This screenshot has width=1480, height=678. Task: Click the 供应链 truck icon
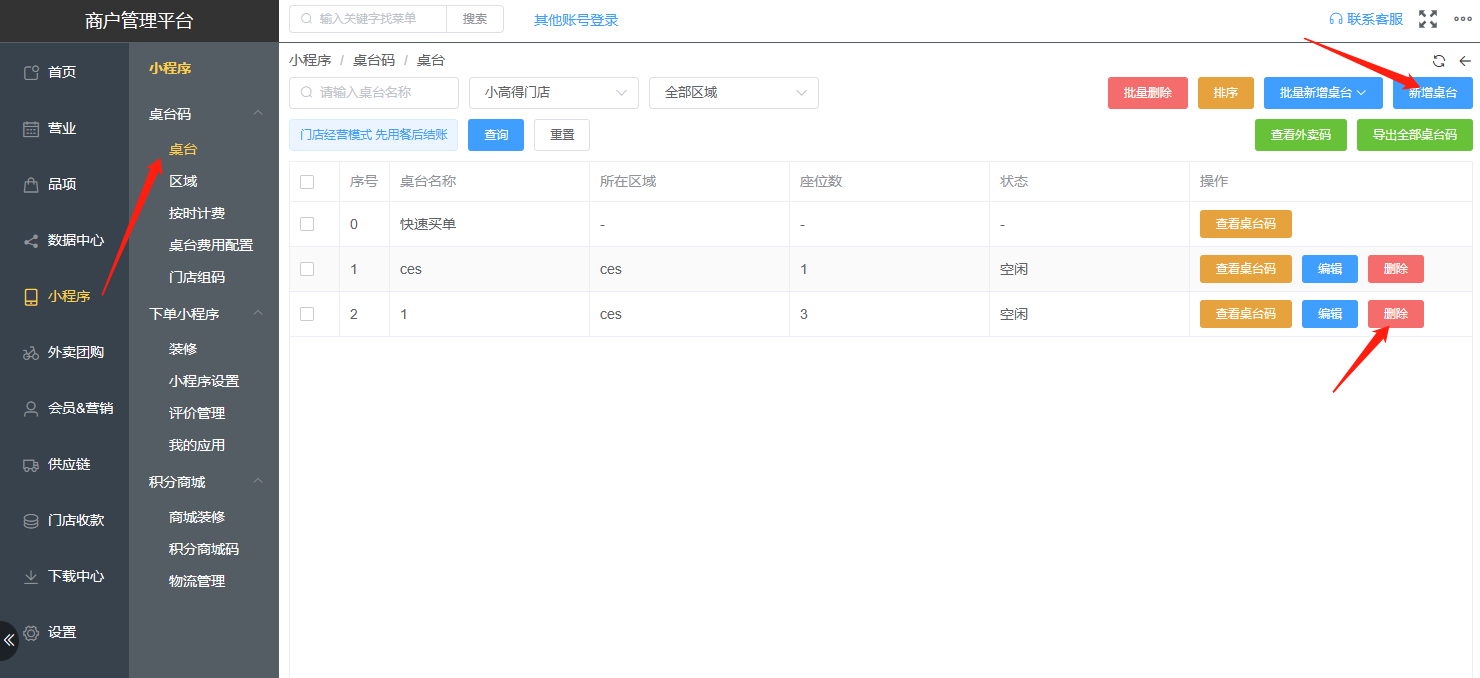[31, 464]
